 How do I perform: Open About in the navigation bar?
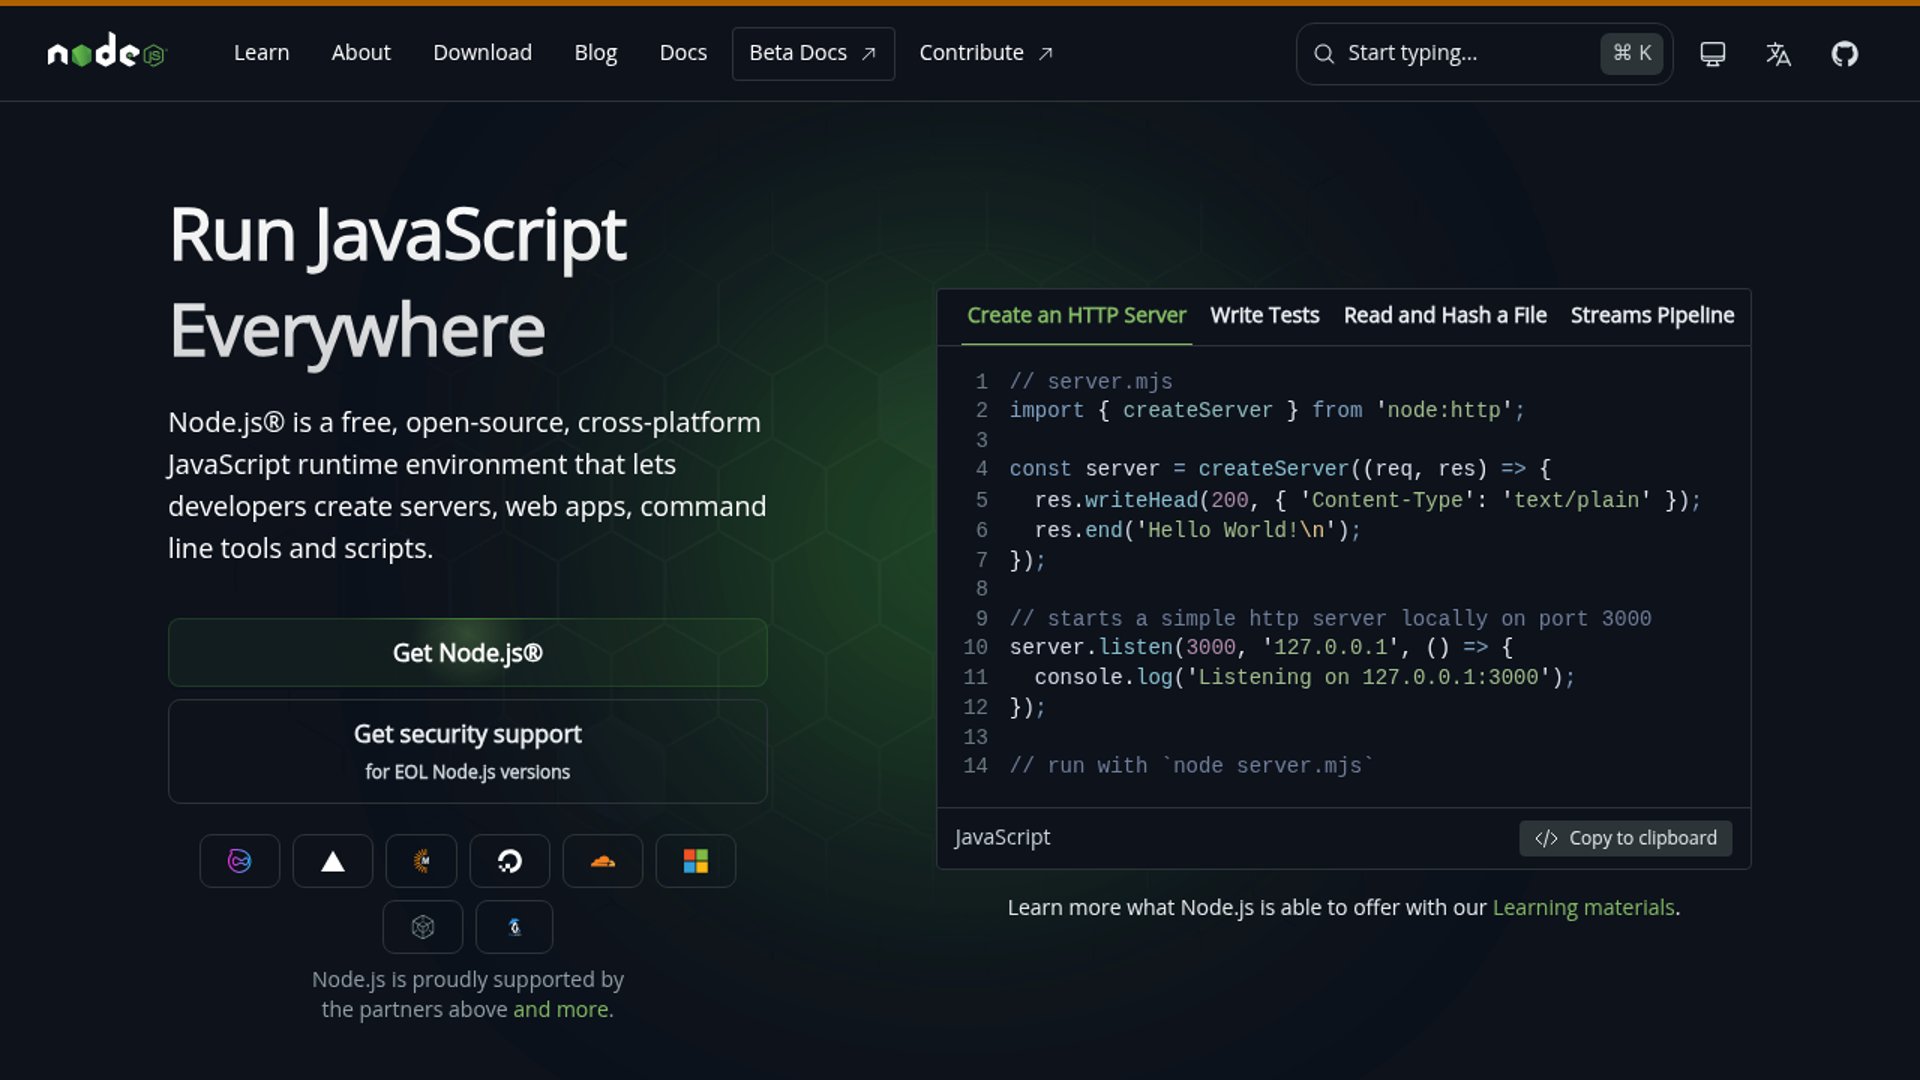coord(361,53)
